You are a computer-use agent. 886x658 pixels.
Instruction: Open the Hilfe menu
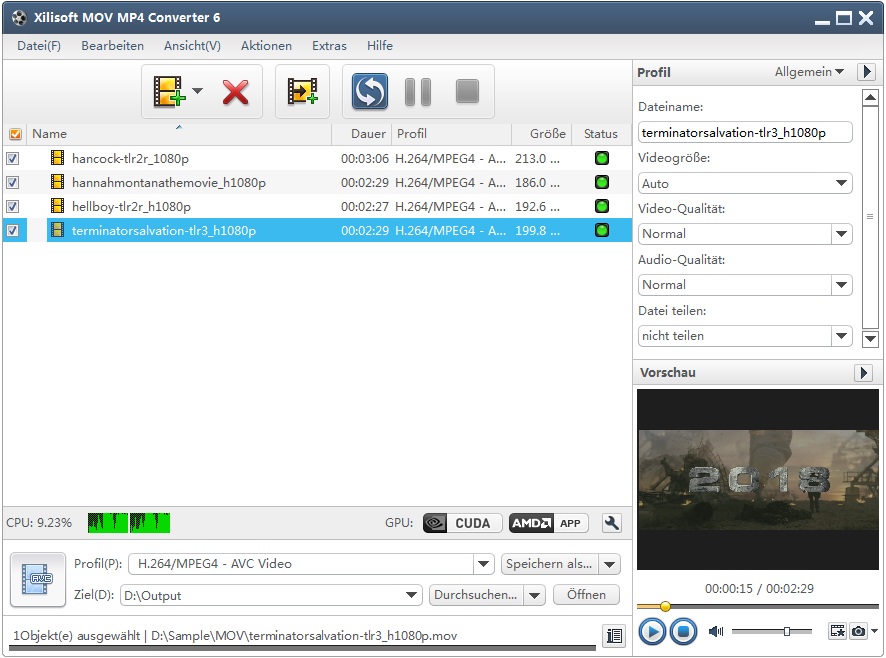pyautogui.click(x=380, y=46)
